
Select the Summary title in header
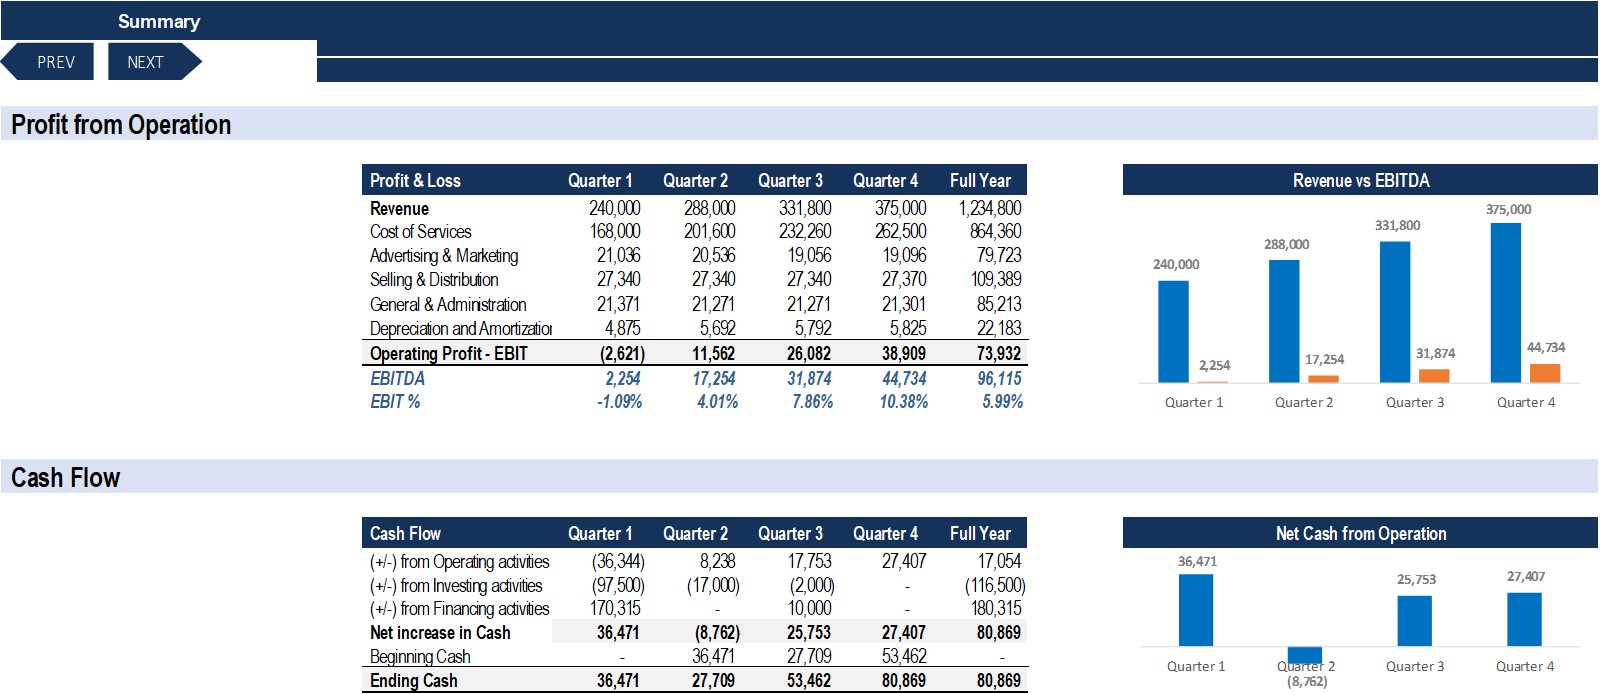tap(158, 21)
